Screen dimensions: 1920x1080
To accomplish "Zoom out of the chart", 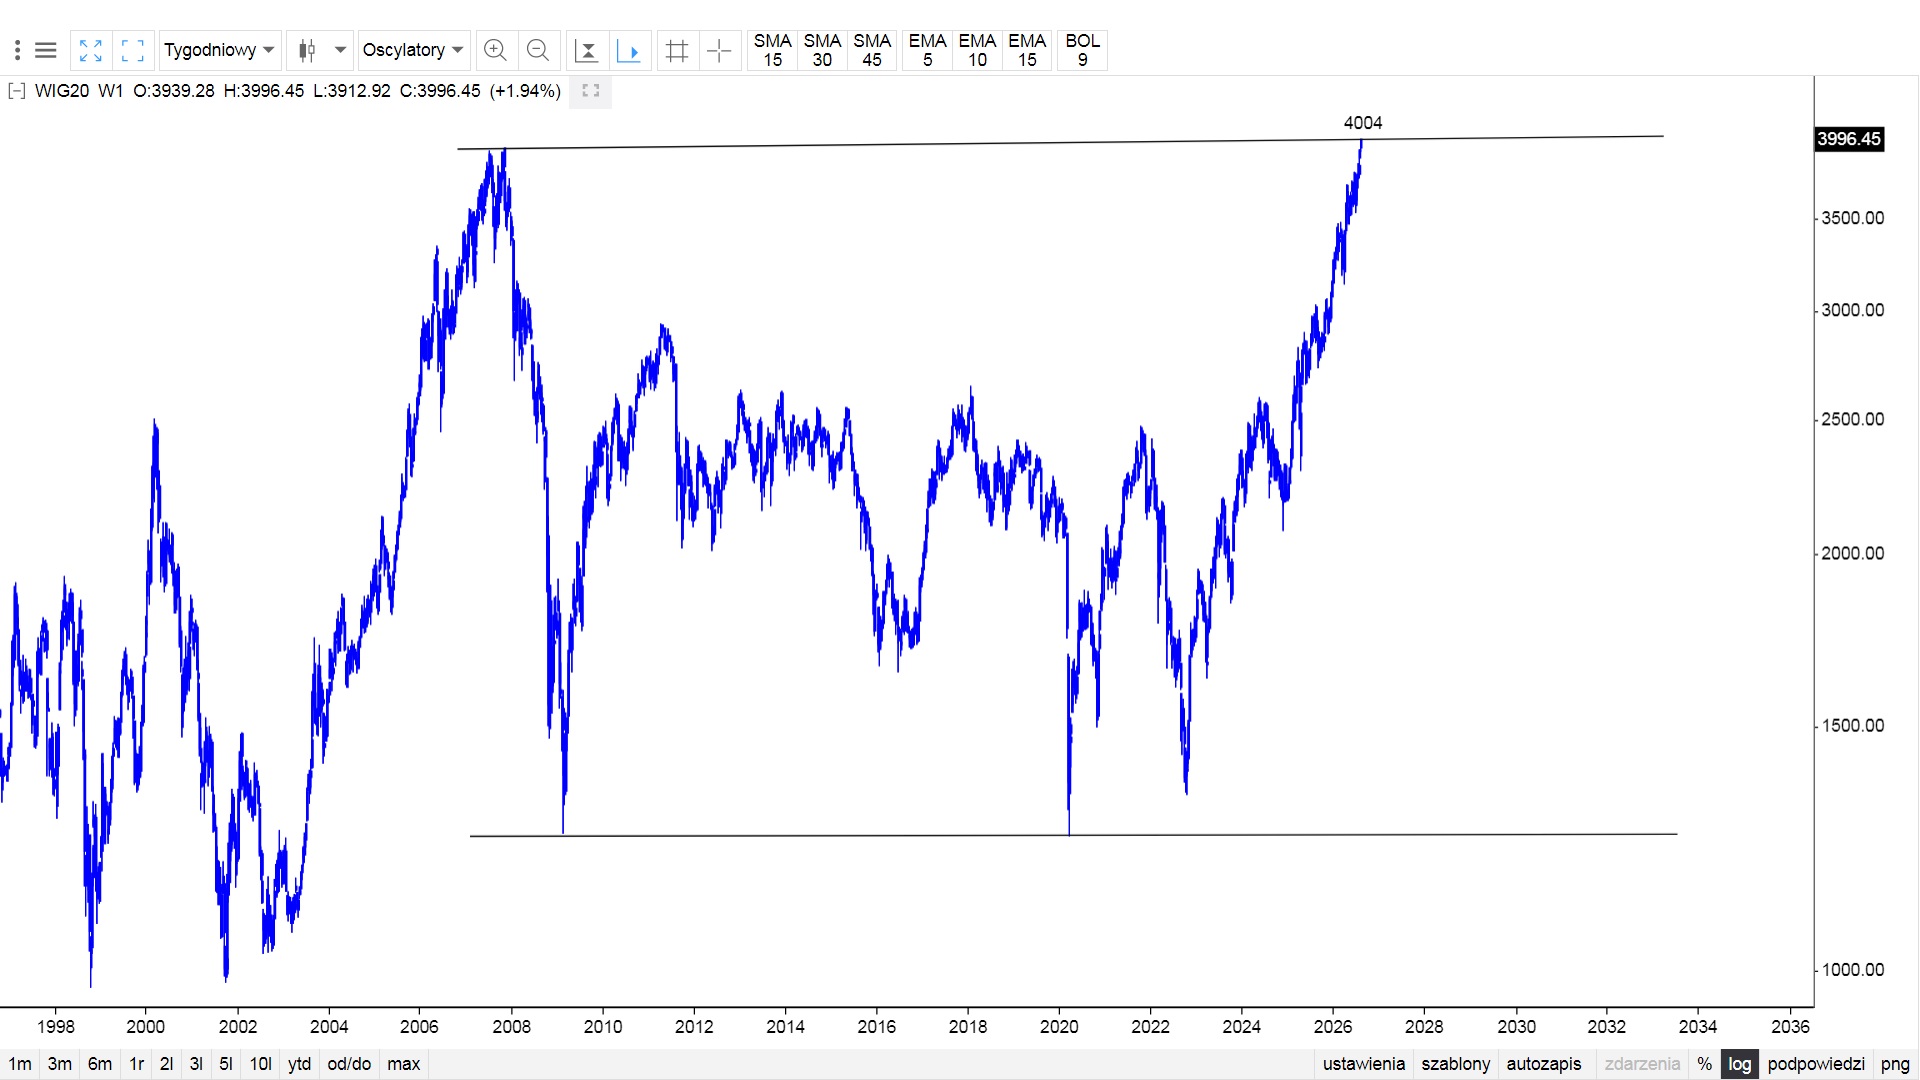I will click(x=538, y=50).
